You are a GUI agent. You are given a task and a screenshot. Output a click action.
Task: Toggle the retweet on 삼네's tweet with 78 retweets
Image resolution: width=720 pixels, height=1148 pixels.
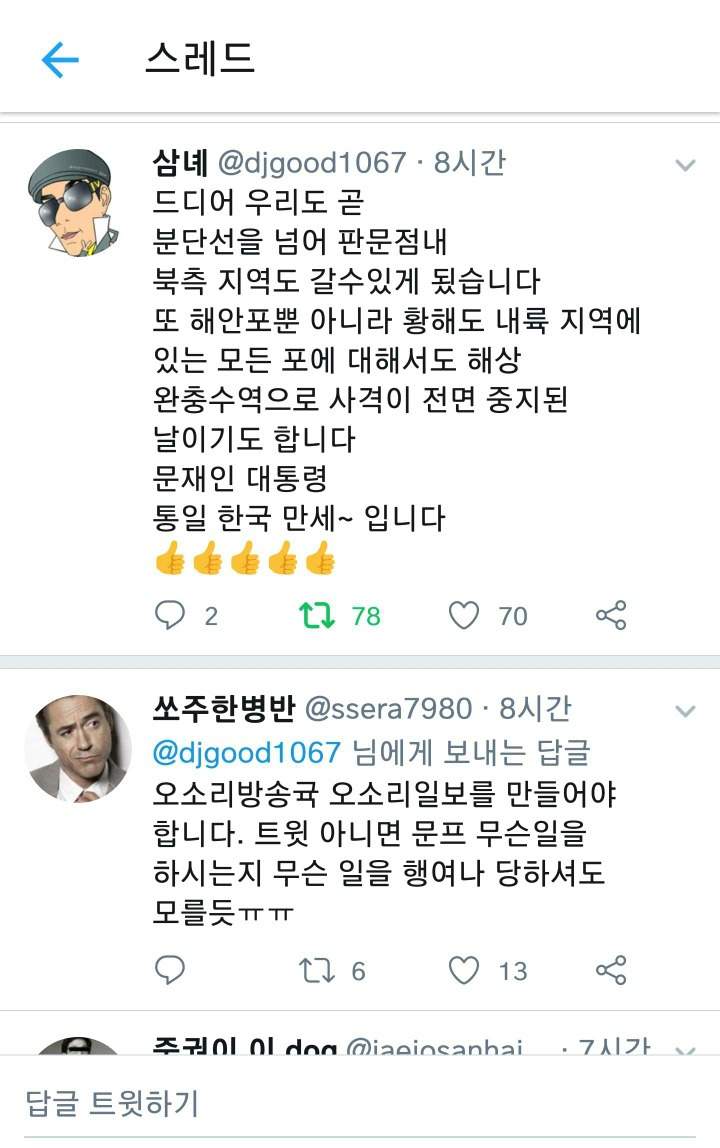tap(316, 616)
